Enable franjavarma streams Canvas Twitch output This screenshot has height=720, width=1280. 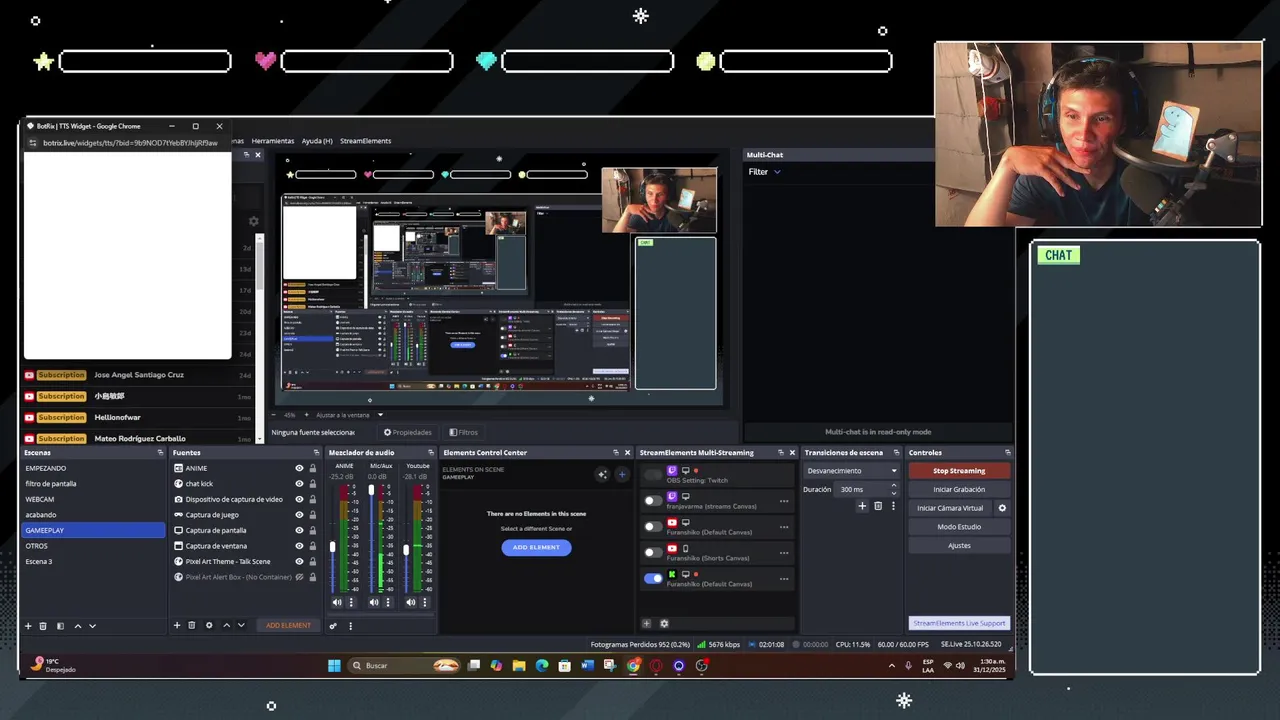click(x=653, y=501)
